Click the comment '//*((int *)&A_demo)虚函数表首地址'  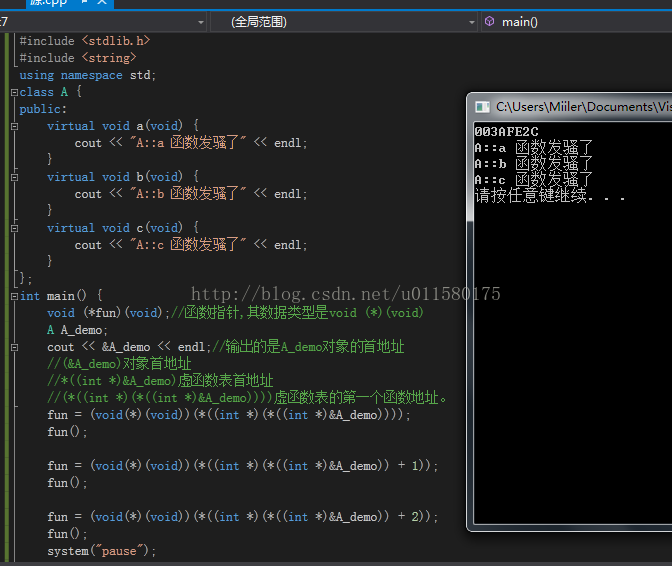[160, 380]
